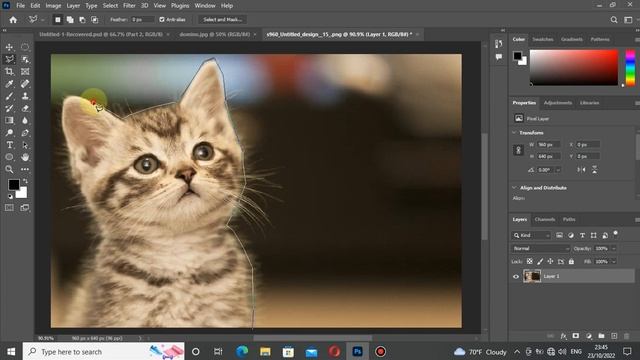640x360 pixels.
Task: Select the Path Selection tool
Action: point(25,145)
